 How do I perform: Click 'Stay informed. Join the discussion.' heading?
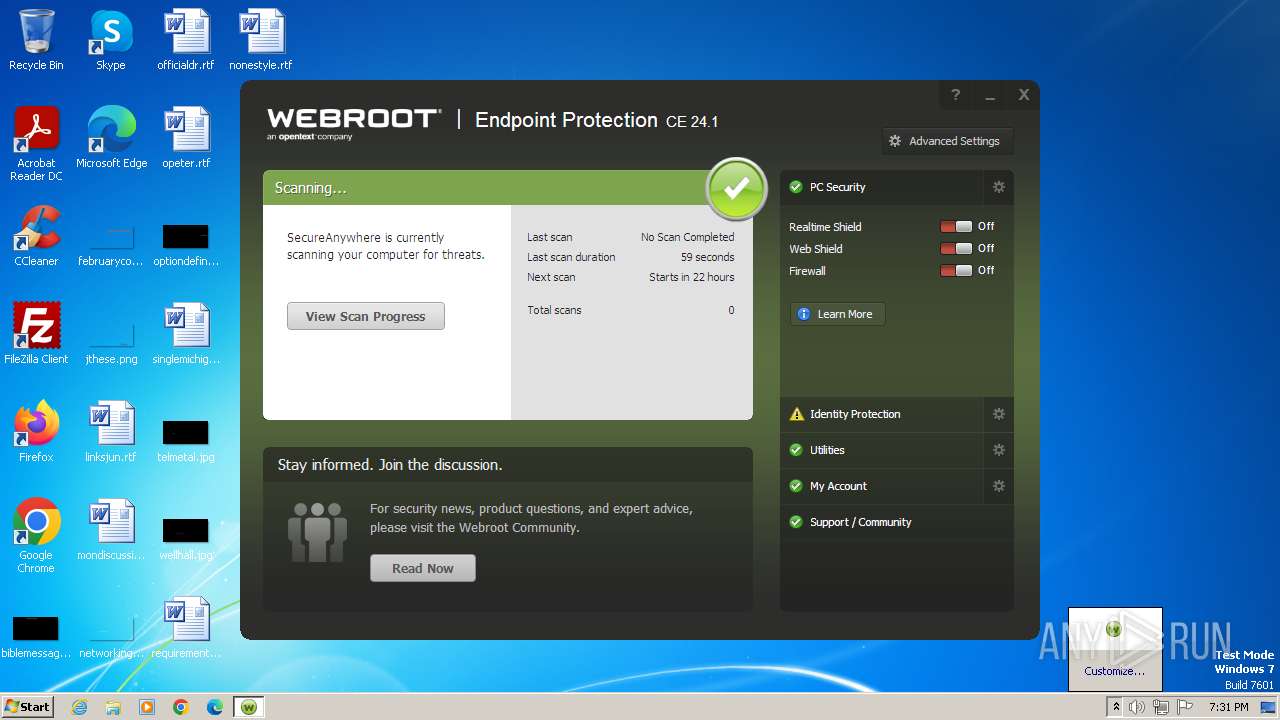click(x=390, y=465)
